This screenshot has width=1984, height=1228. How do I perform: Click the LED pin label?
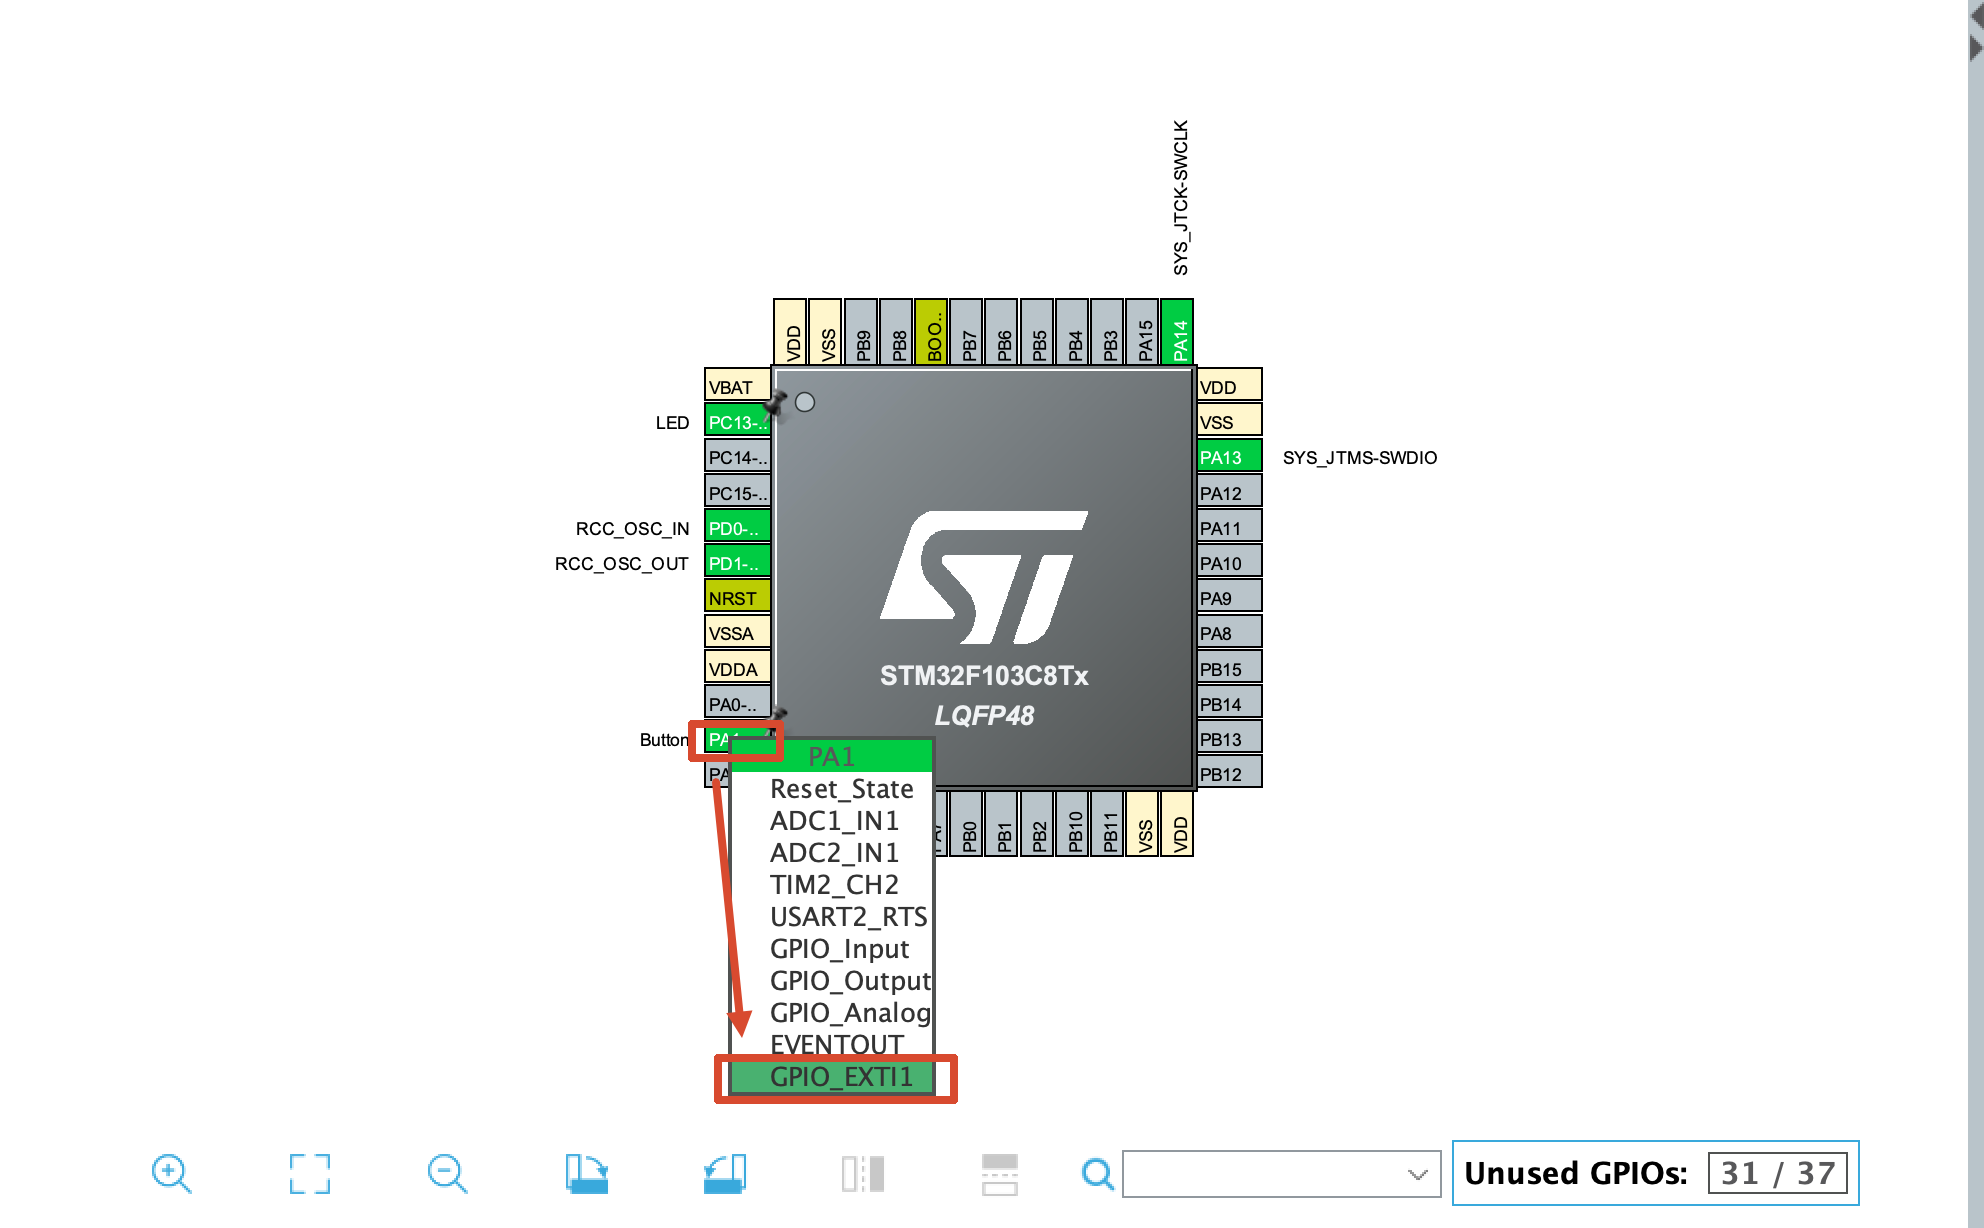pos(672,422)
